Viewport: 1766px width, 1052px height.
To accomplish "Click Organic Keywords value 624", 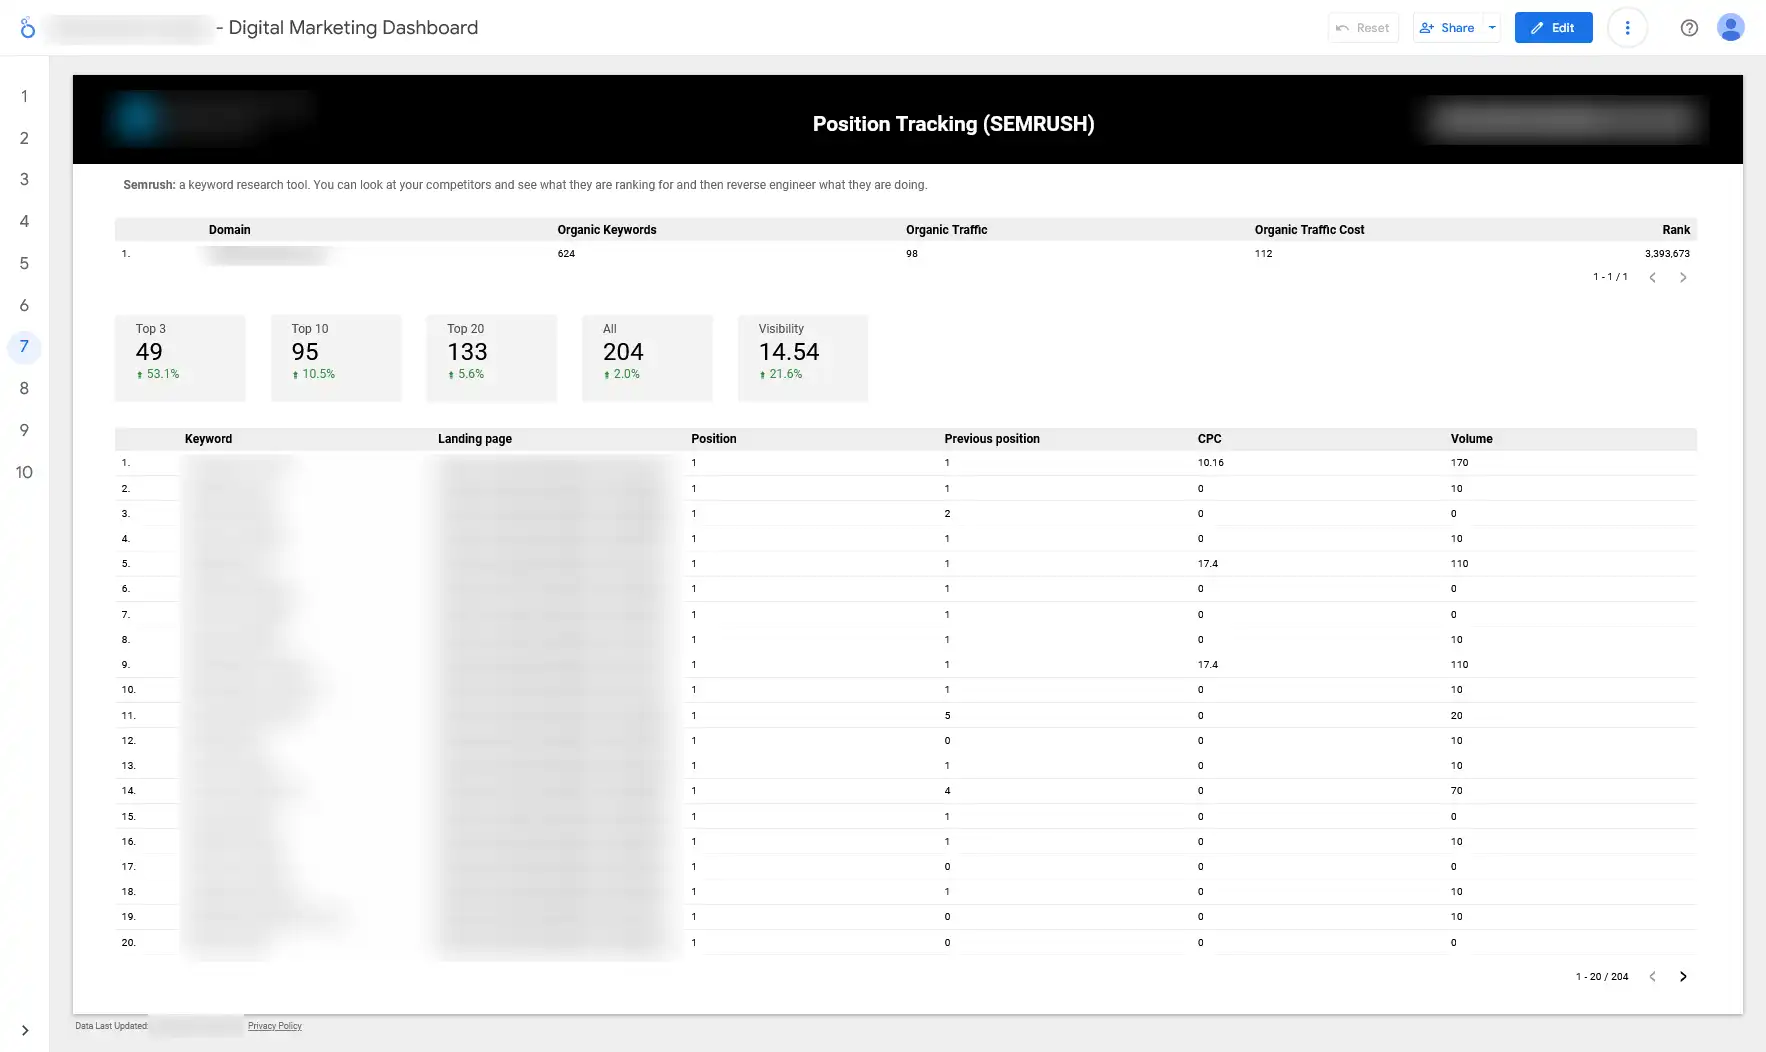I will [566, 254].
